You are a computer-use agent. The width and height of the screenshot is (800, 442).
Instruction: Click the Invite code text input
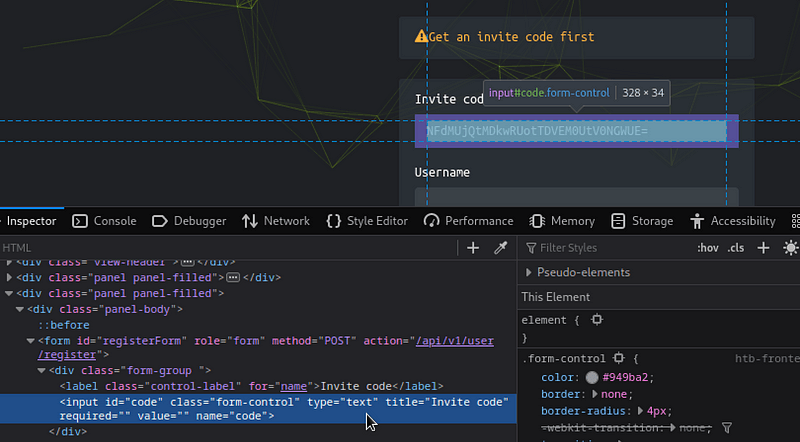pos(577,131)
